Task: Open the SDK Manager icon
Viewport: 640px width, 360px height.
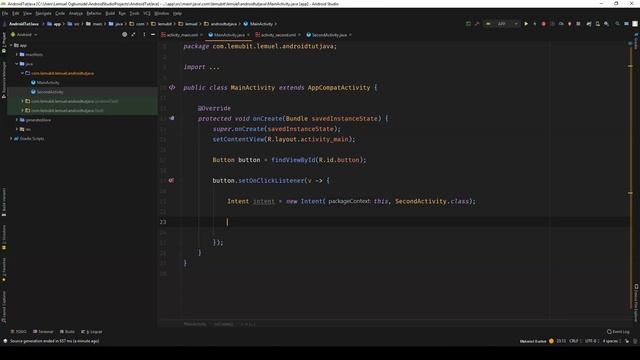Action: point(607,24)
